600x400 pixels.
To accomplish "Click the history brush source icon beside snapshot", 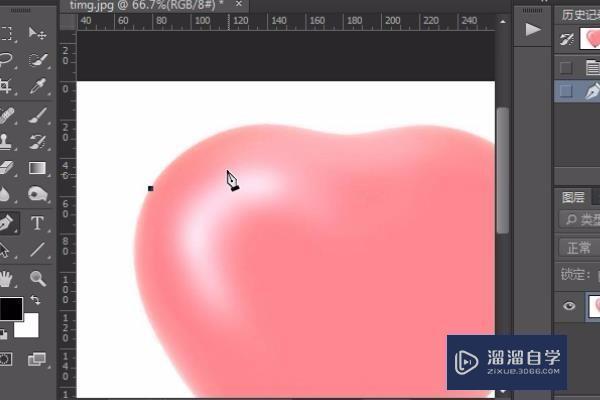I will 567,39.
